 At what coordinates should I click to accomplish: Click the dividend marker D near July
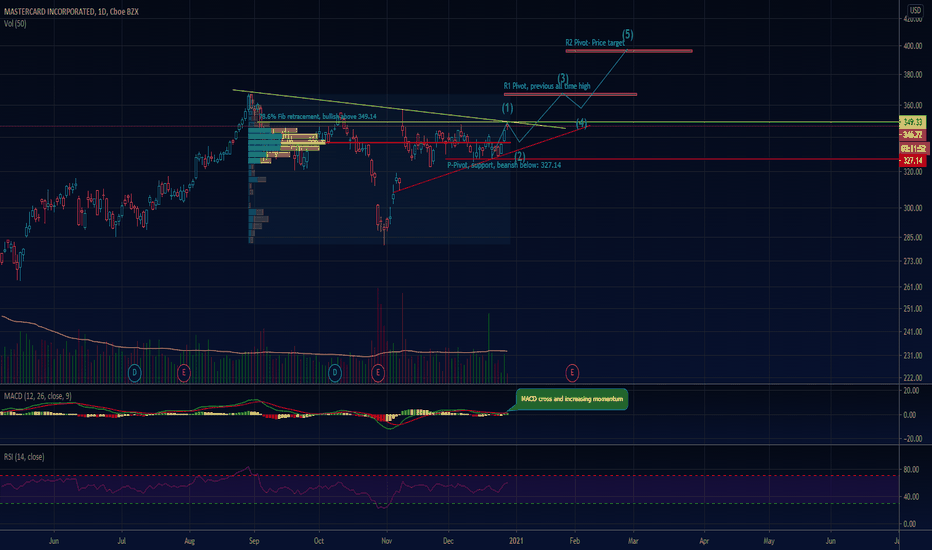pos(134,373)
